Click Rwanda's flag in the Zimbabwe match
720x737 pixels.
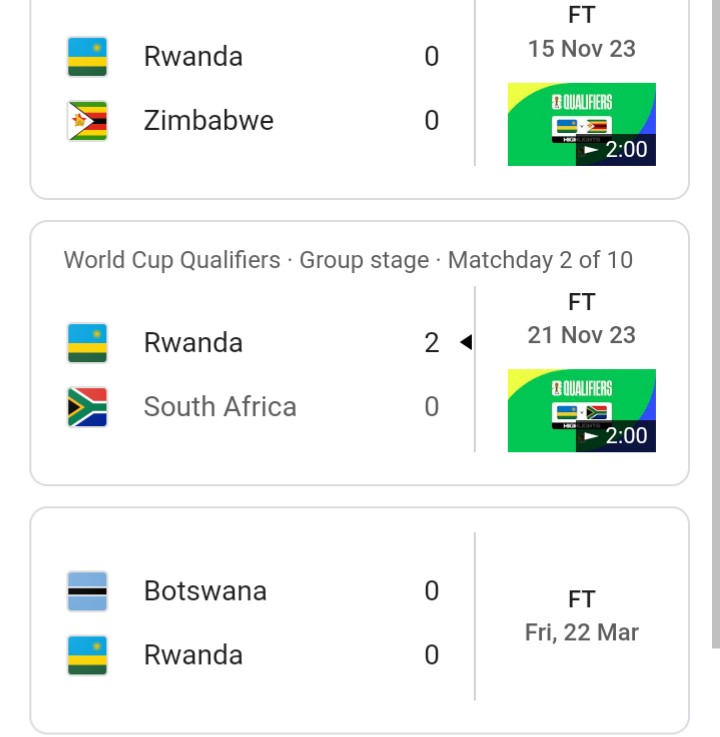(88, 56)
